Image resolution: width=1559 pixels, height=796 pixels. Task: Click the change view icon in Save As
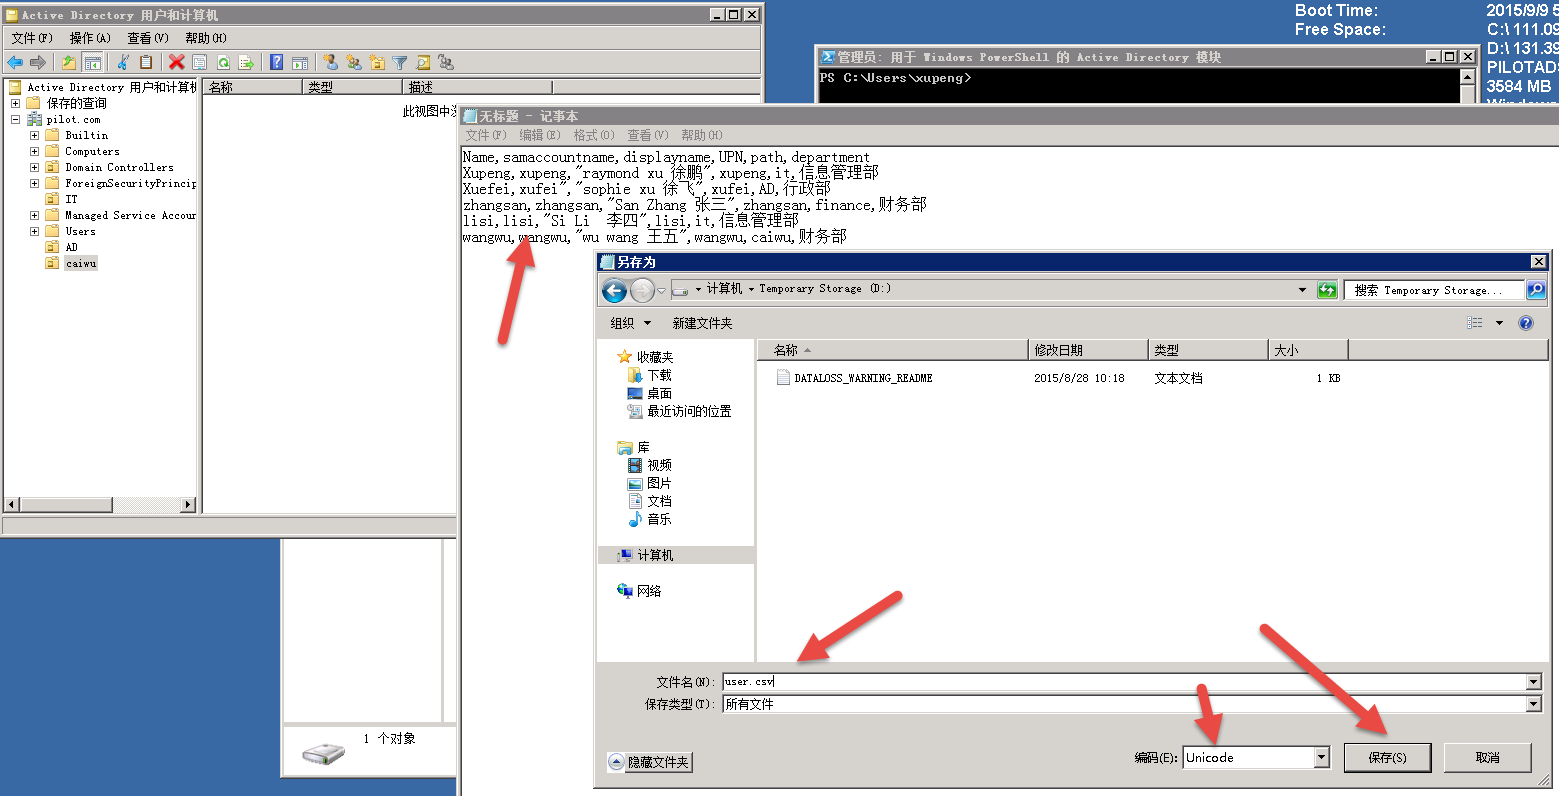1475,322
